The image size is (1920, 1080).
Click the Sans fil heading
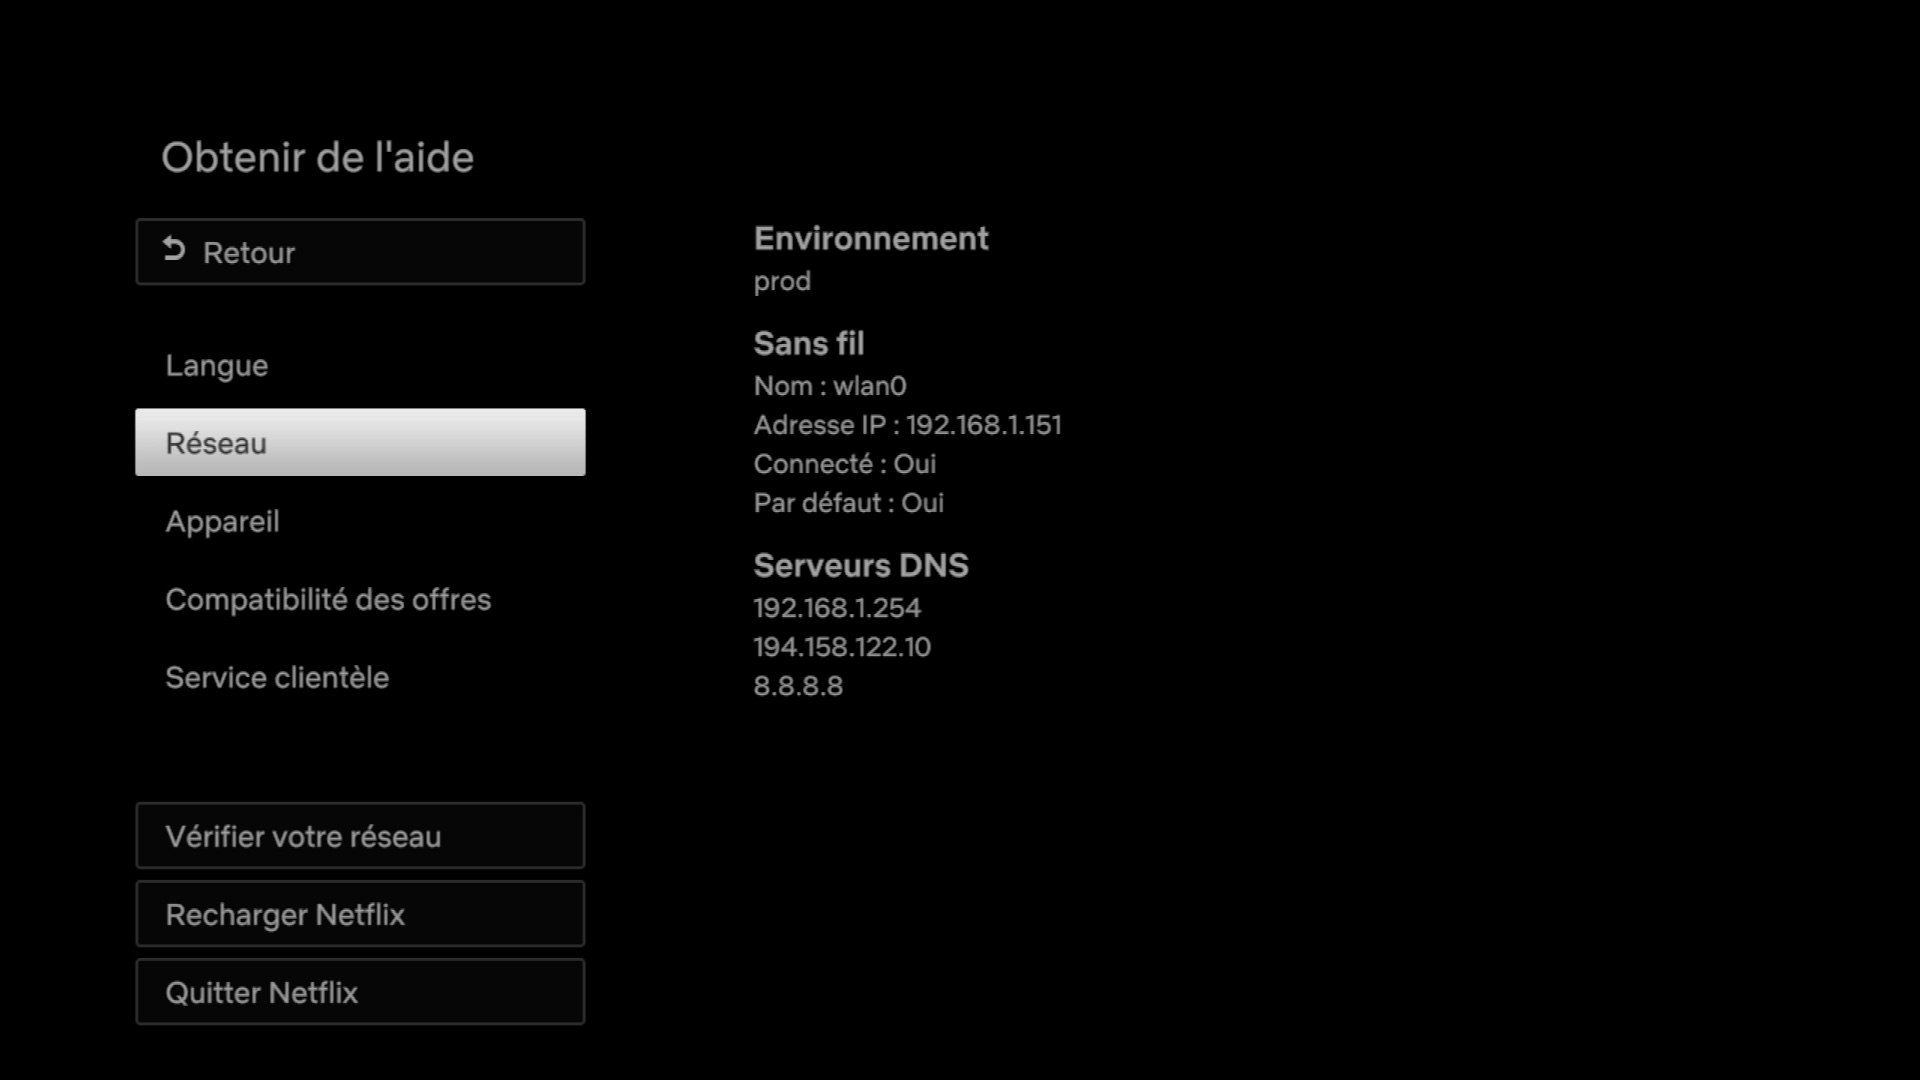[808, 343]
